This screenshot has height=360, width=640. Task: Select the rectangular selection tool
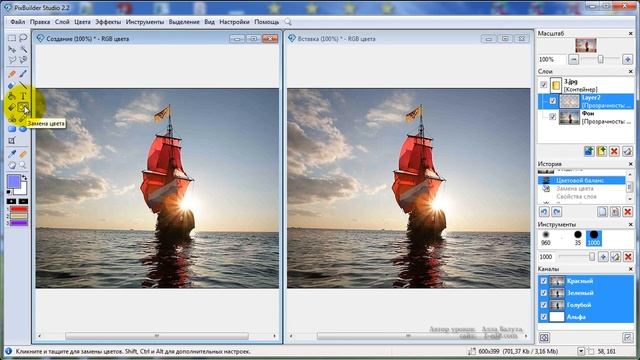[11, 38]
